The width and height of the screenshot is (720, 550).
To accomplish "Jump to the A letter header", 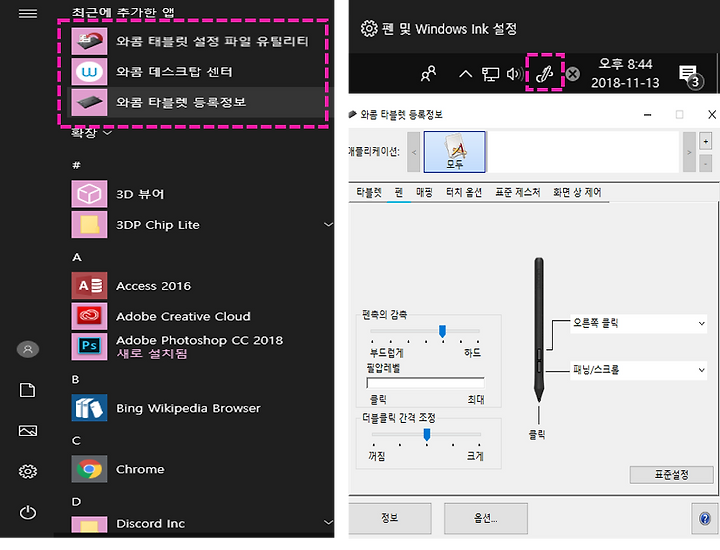I will 77,257.
